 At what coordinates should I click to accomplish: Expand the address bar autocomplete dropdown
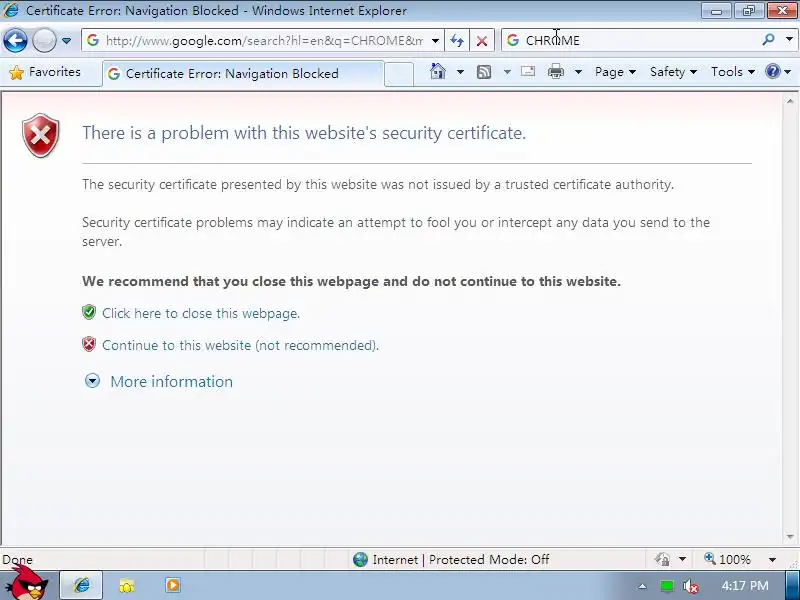click(x=435, y=40)
